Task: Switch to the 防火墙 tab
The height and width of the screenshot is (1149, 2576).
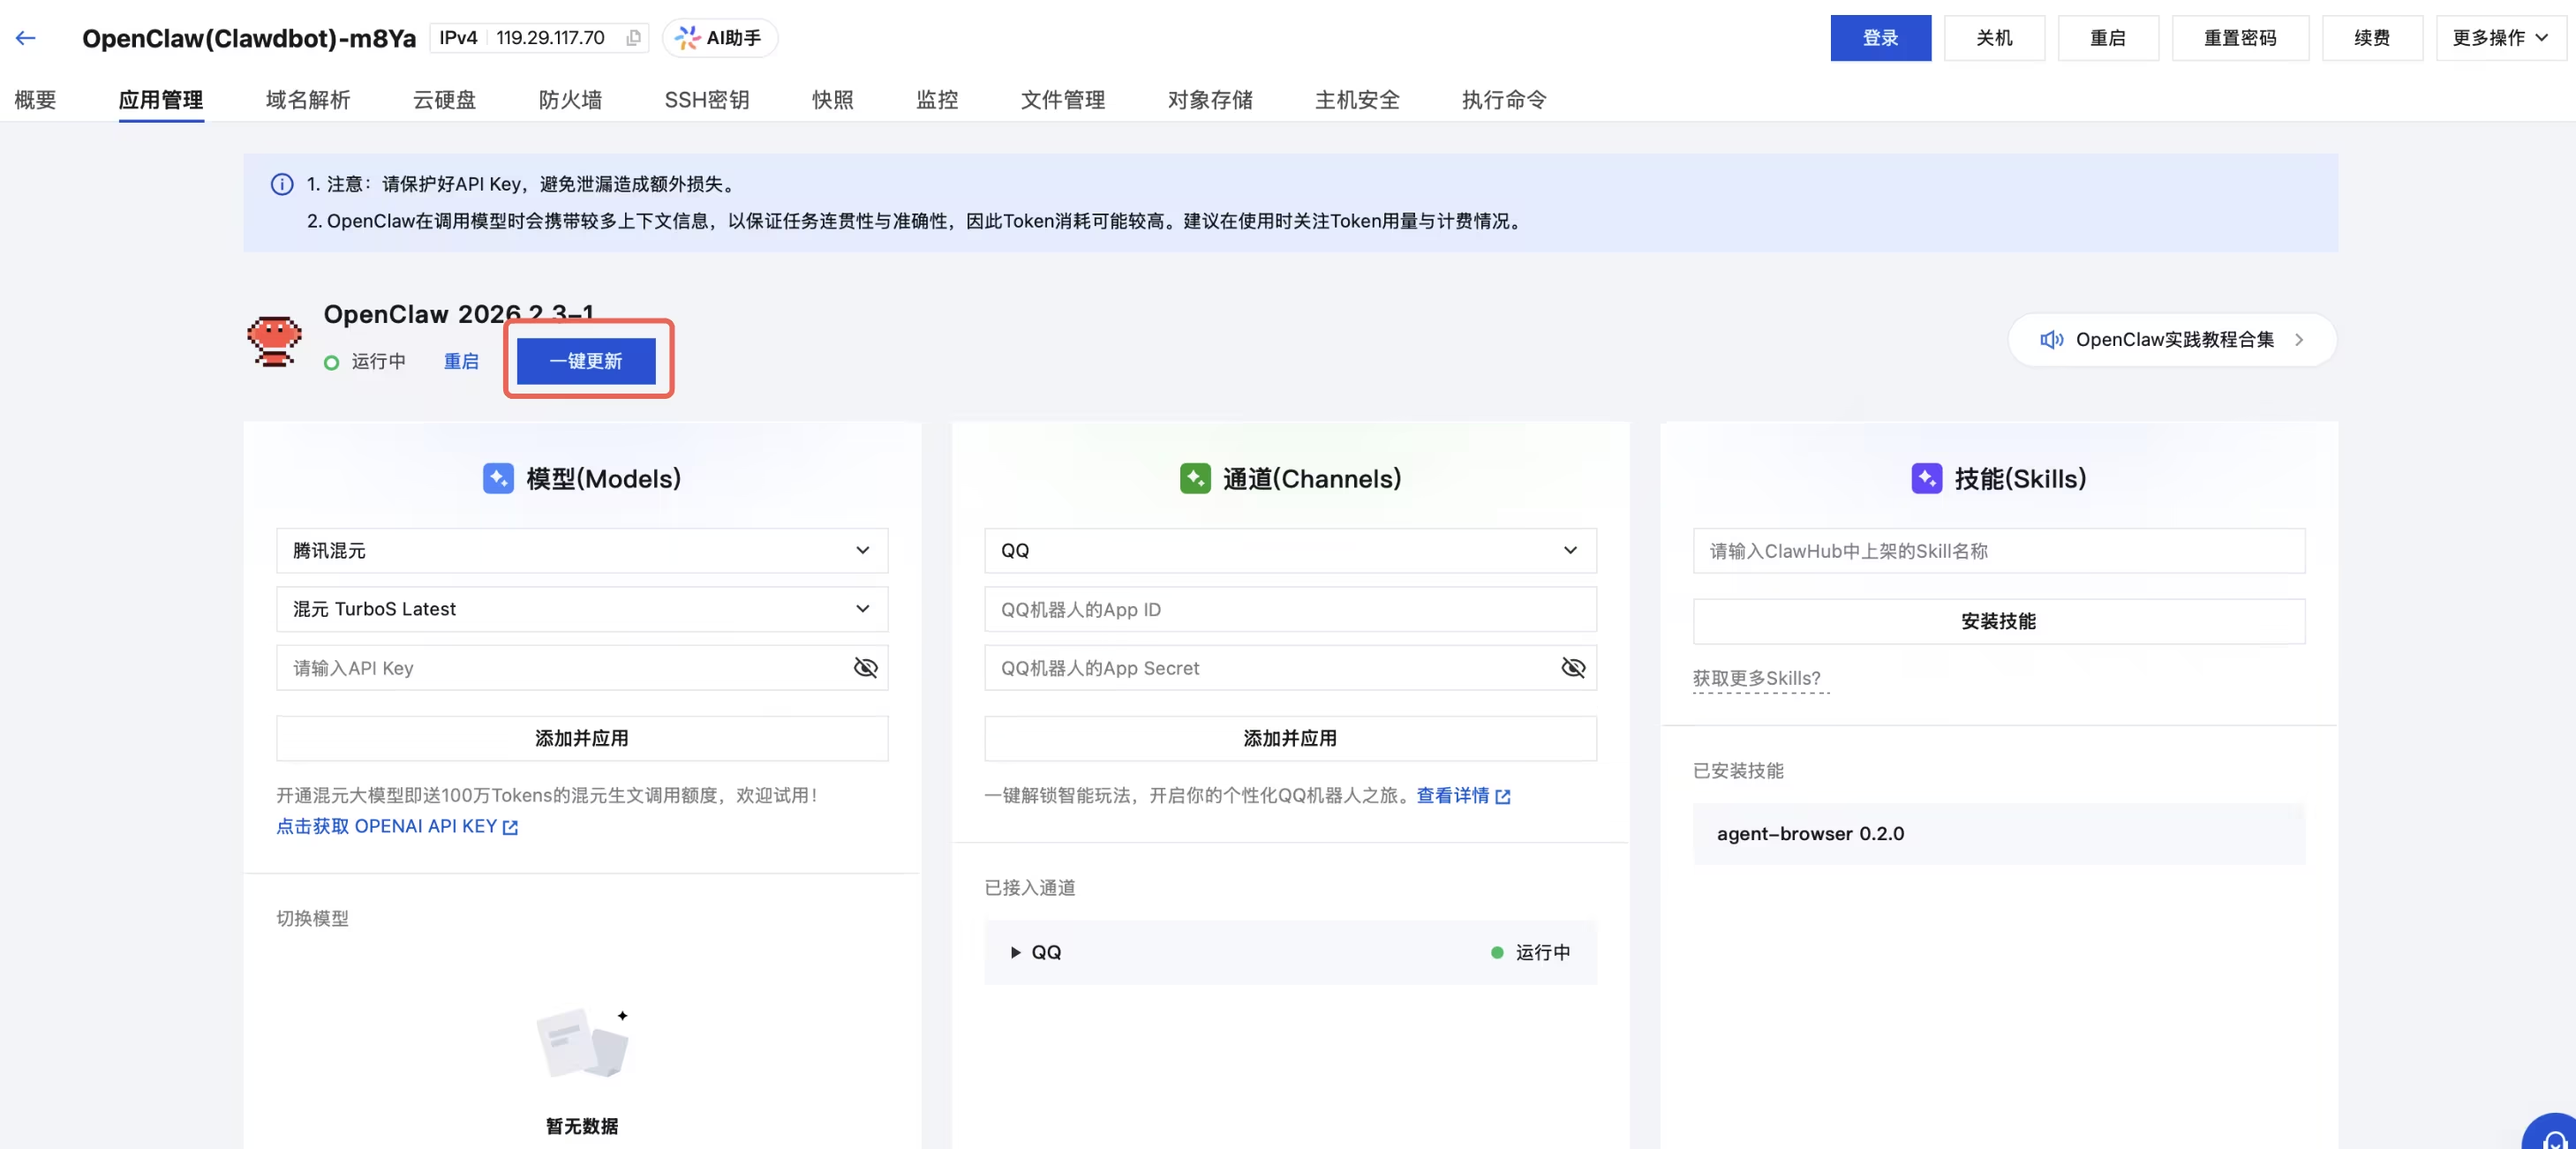Action: (x=570, y=99)
